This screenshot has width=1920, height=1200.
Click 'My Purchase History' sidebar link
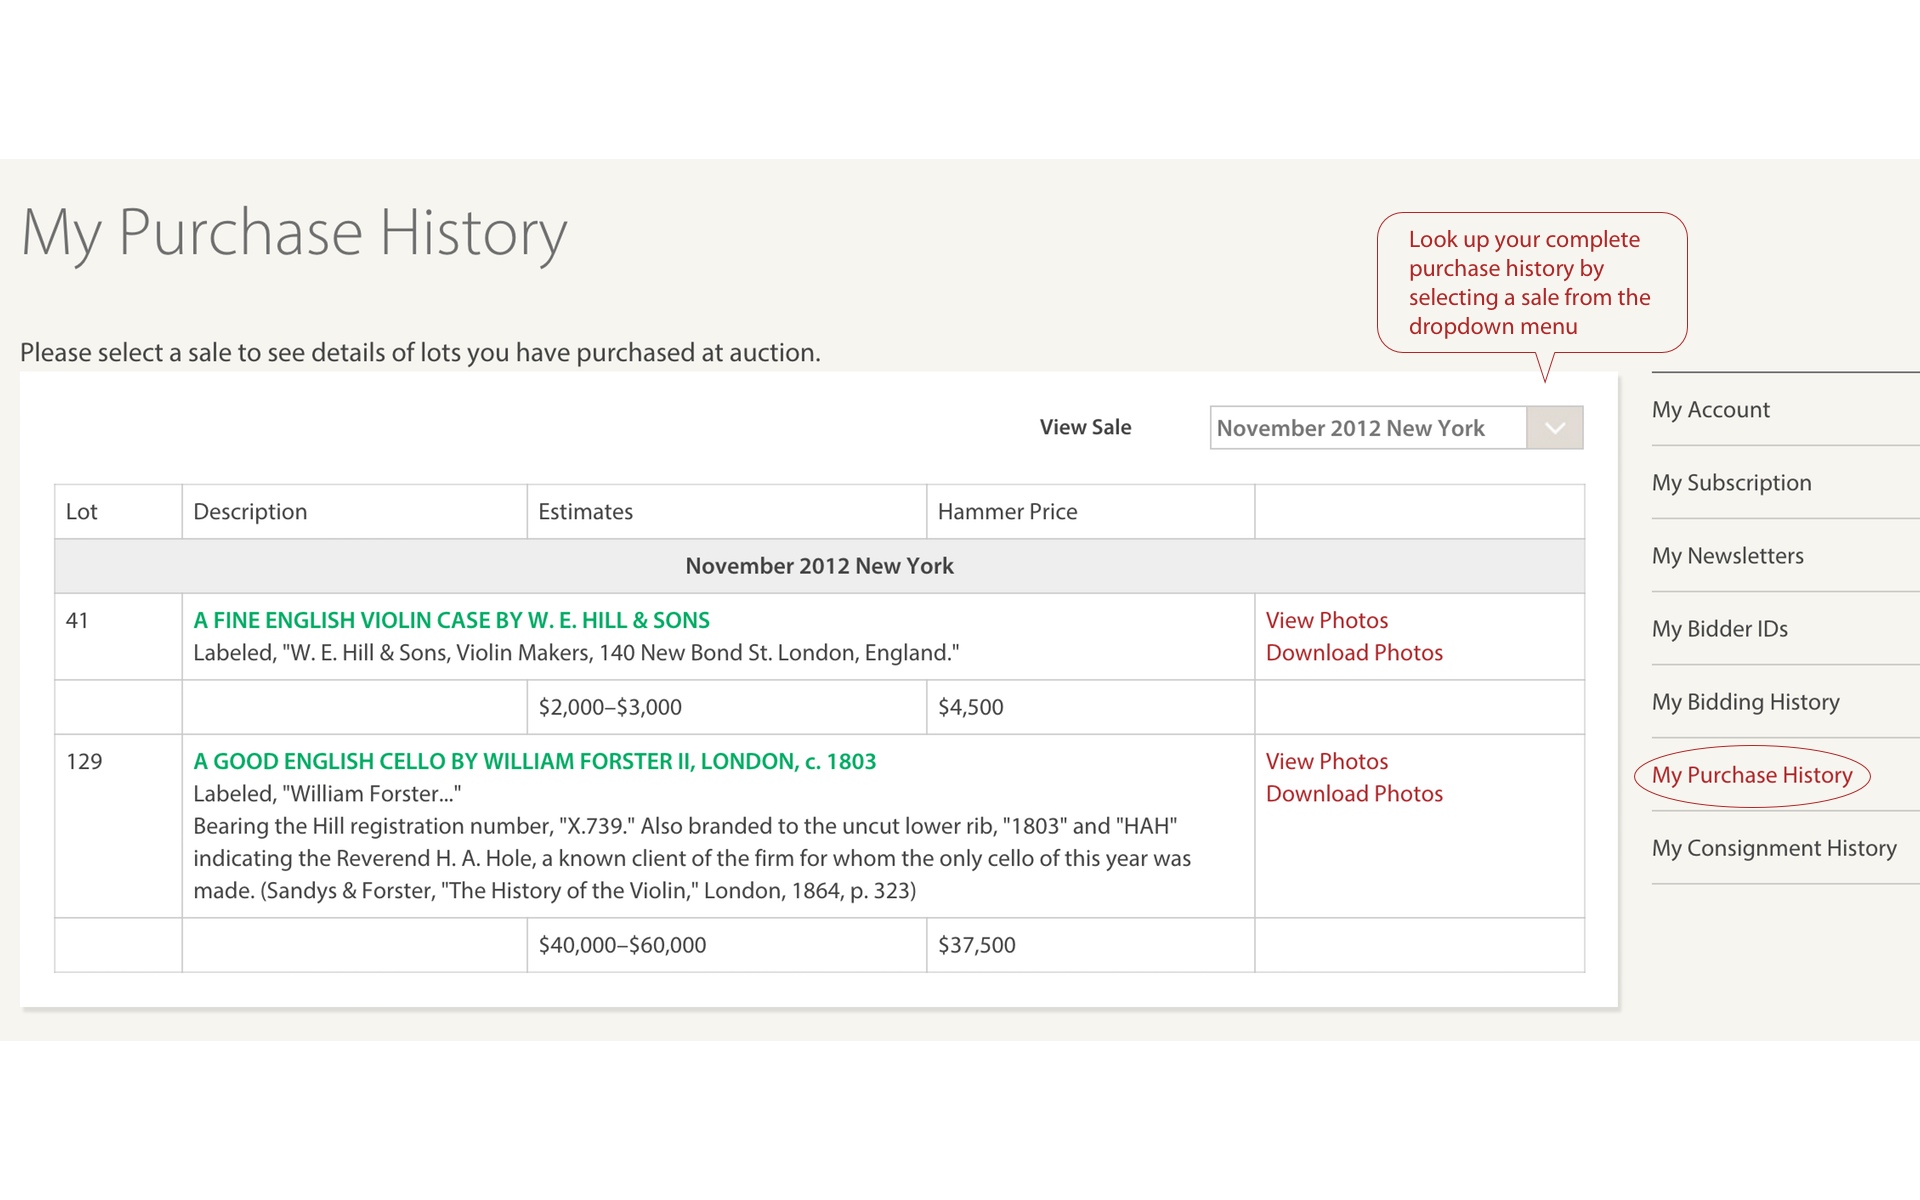pos(1749,774)
